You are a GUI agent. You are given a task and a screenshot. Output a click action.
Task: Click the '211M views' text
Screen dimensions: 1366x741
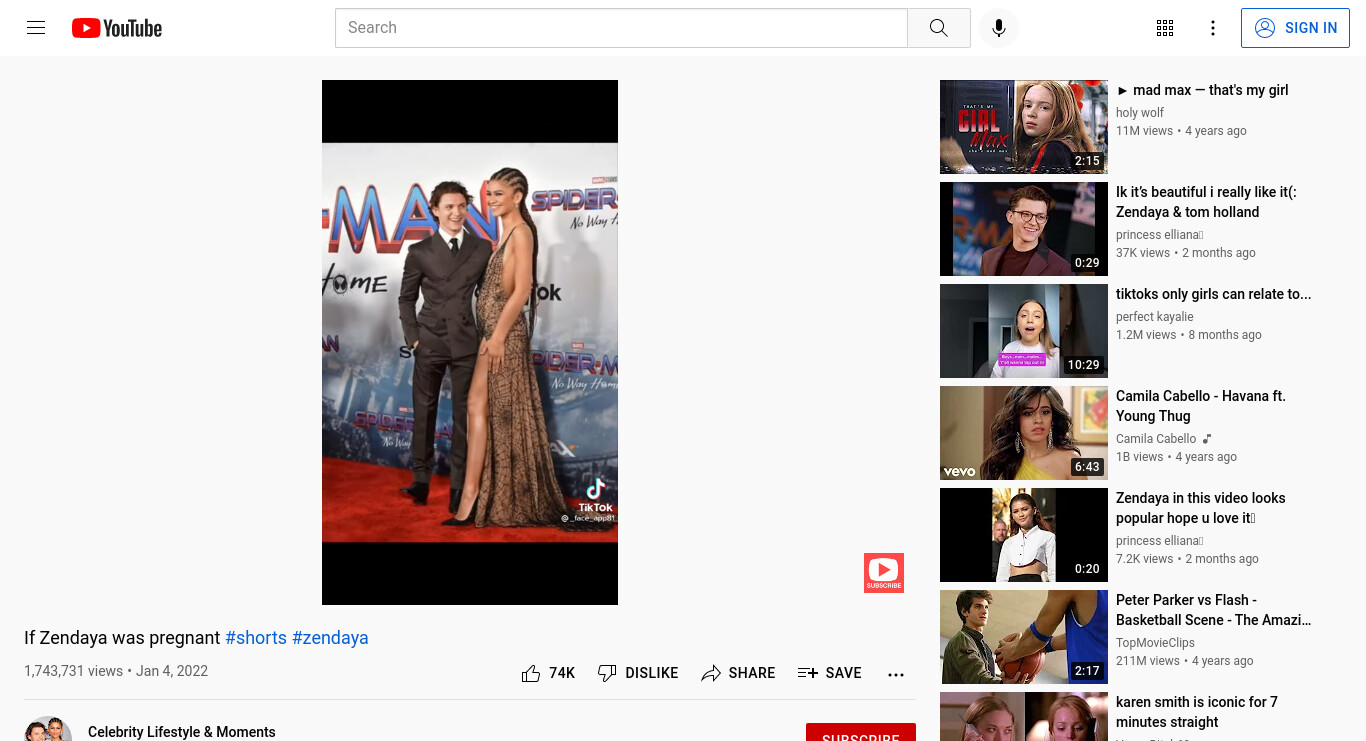coord(1148,661)
